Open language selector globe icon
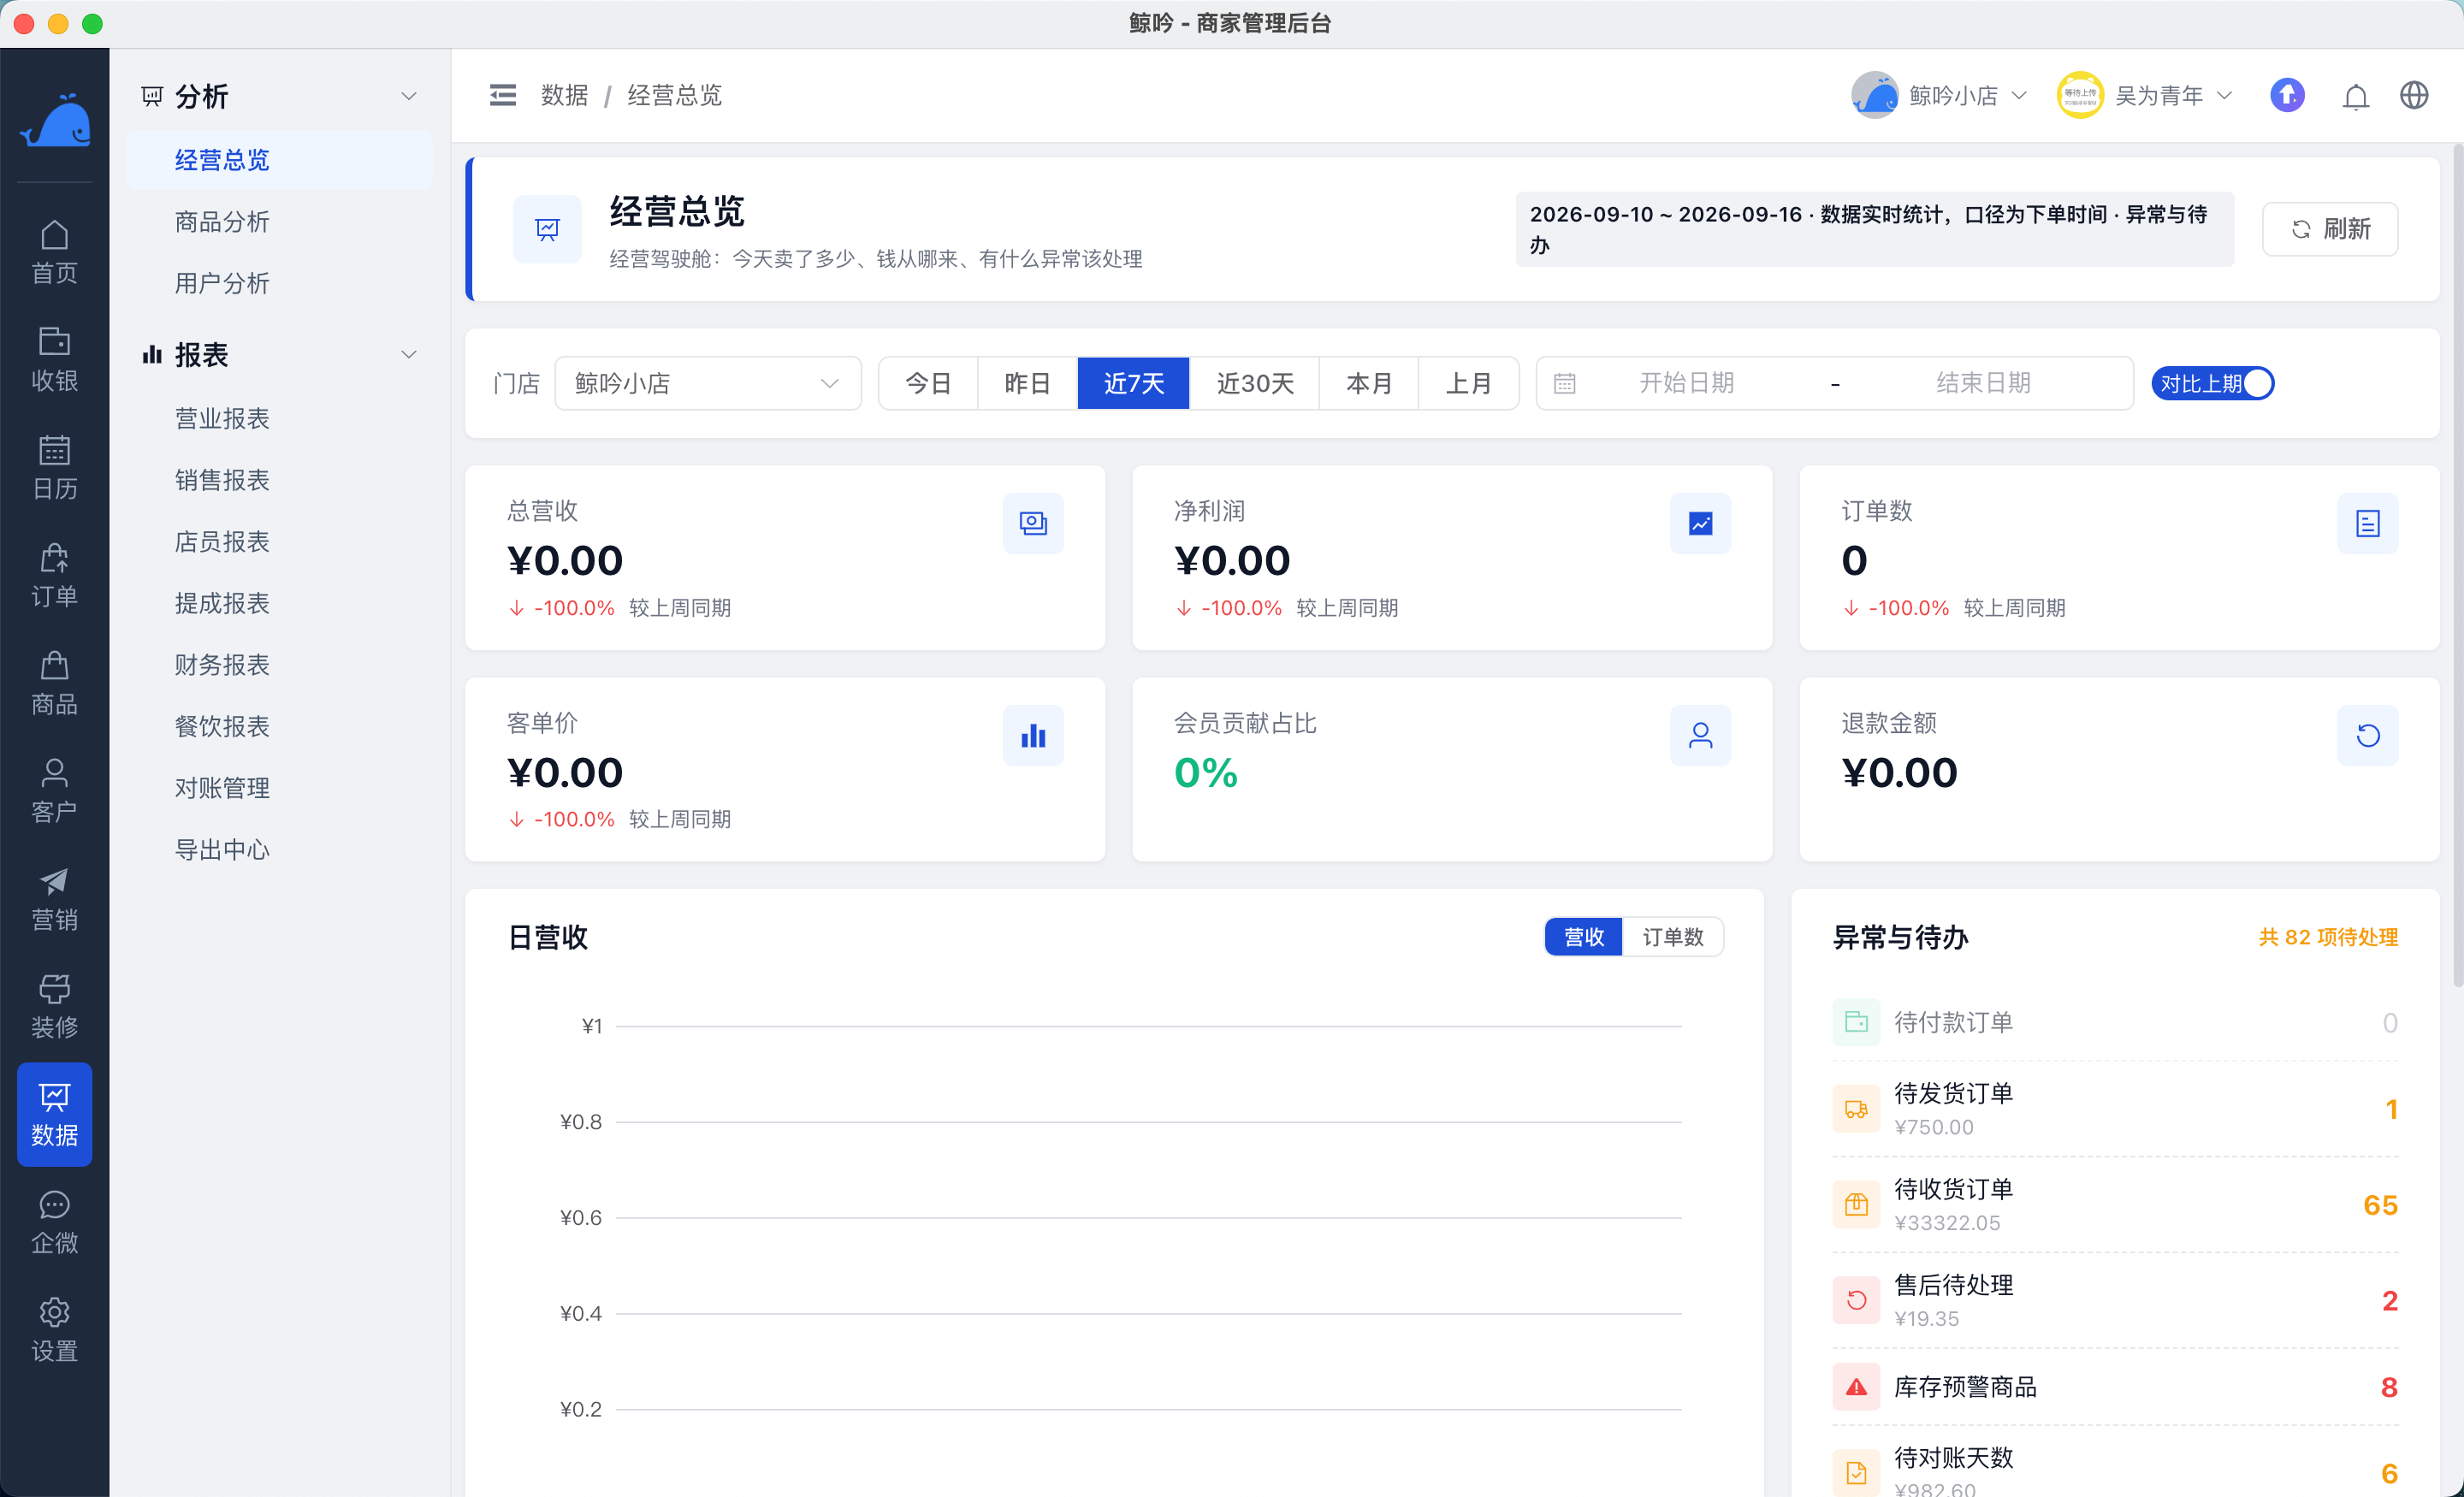Viewport: 2464px width, 1497px height. pos(2414,95)
